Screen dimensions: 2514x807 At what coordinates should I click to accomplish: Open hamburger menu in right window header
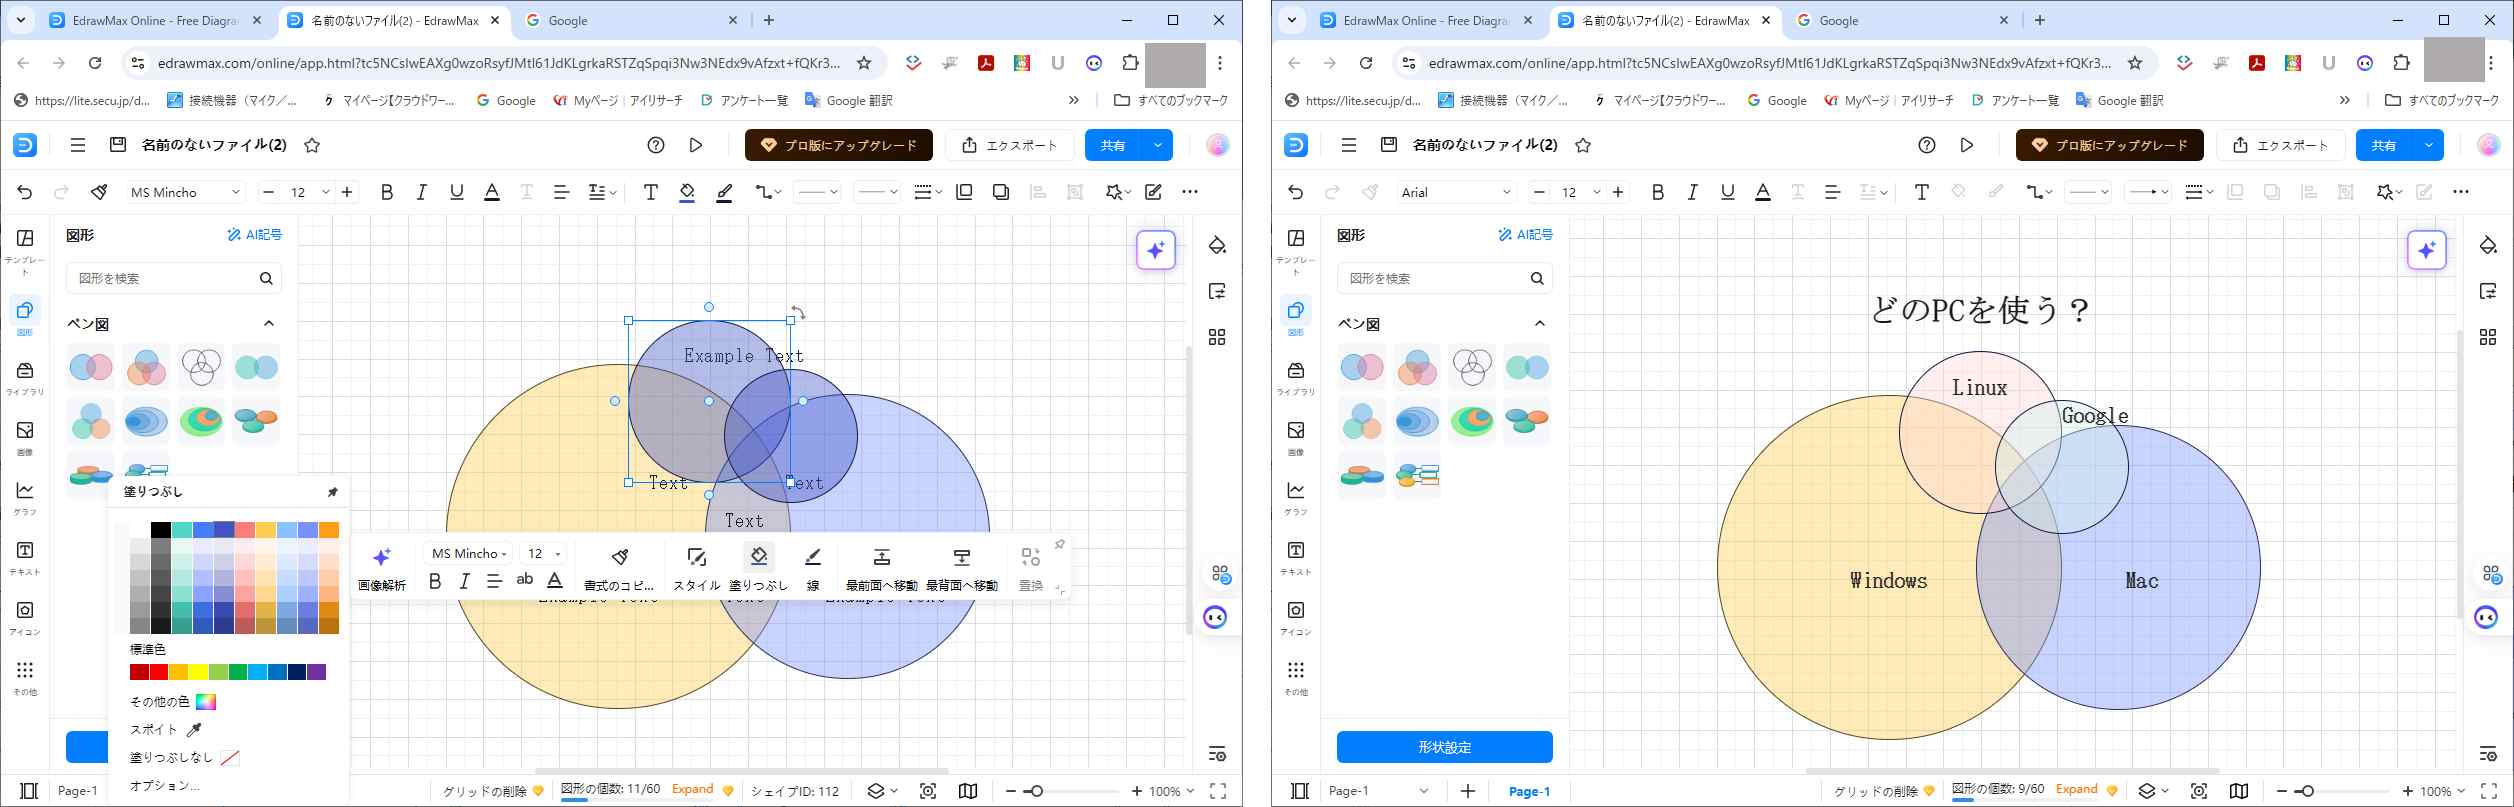(x=1348, y=145)
